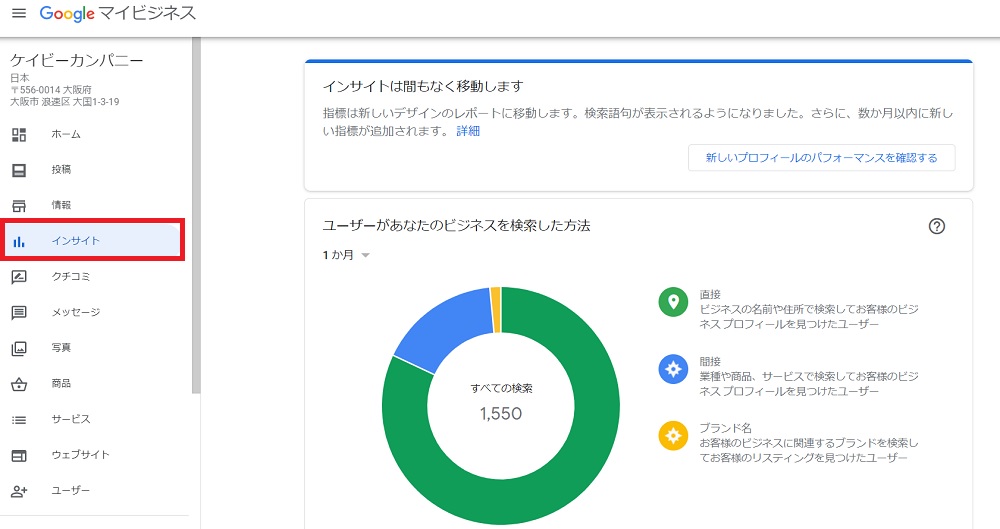Viewport: 1000px width, 529px height.
Task: Click the 投稿 posts icon
Action: point(19,170)
